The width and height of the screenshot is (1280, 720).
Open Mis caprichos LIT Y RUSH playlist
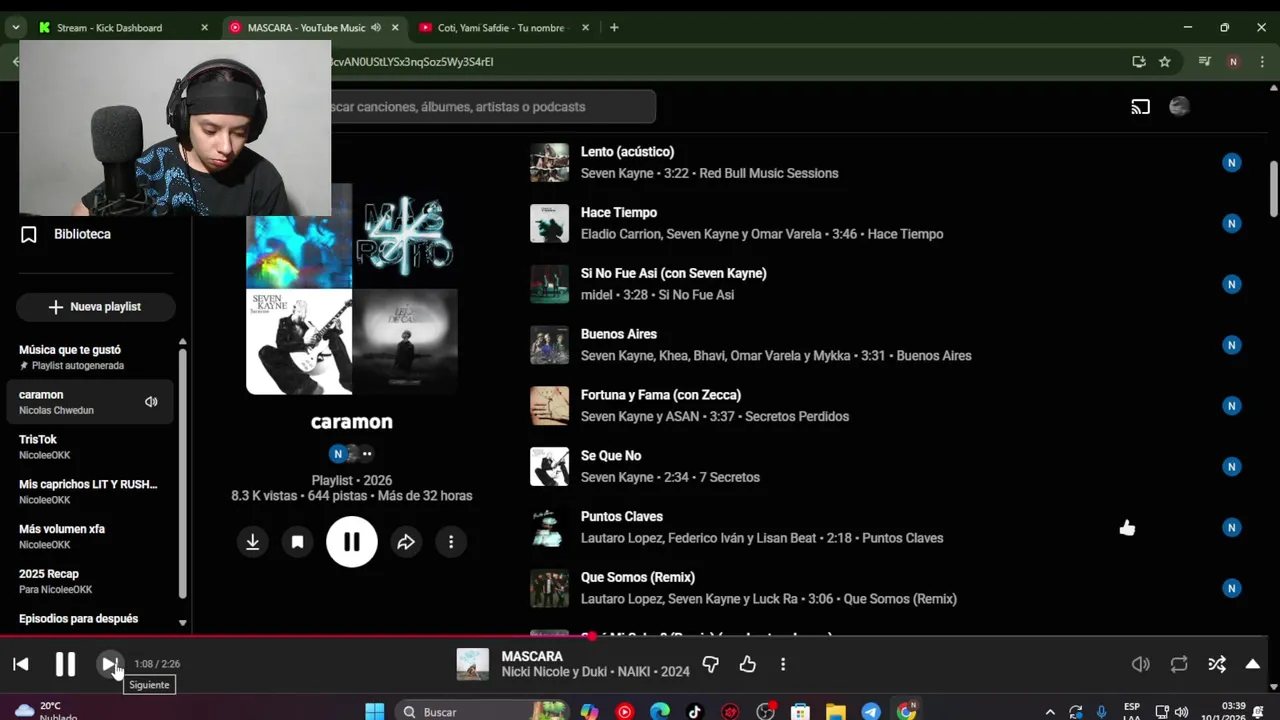coord(90,491)
